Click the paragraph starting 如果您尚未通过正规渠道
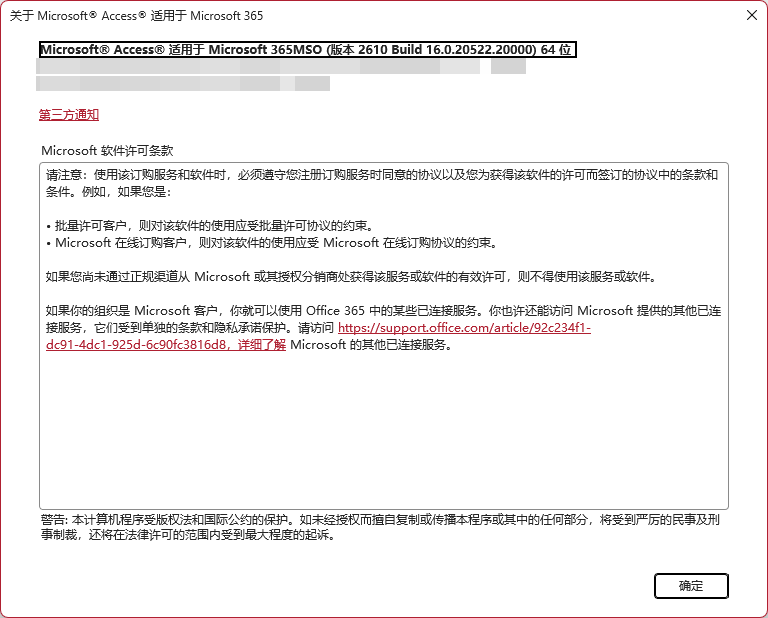 [351, 277]
